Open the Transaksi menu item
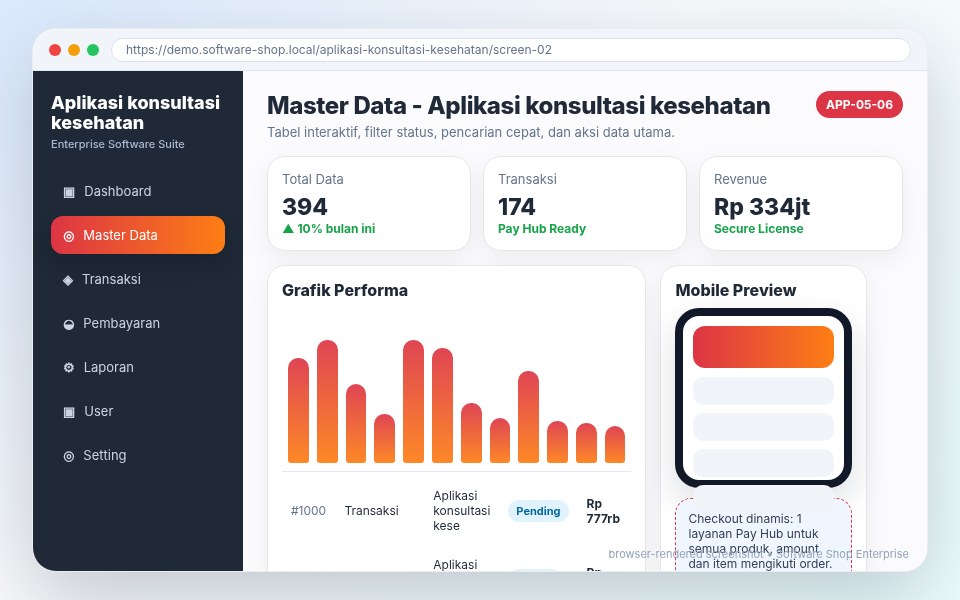 click(x=138, y=279)
